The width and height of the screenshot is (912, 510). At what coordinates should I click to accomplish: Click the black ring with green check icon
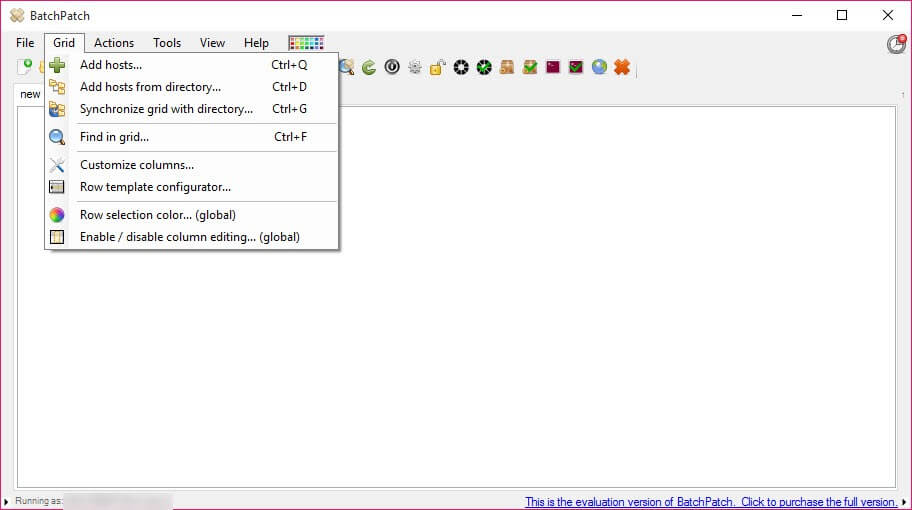click(x=484, y=67)
